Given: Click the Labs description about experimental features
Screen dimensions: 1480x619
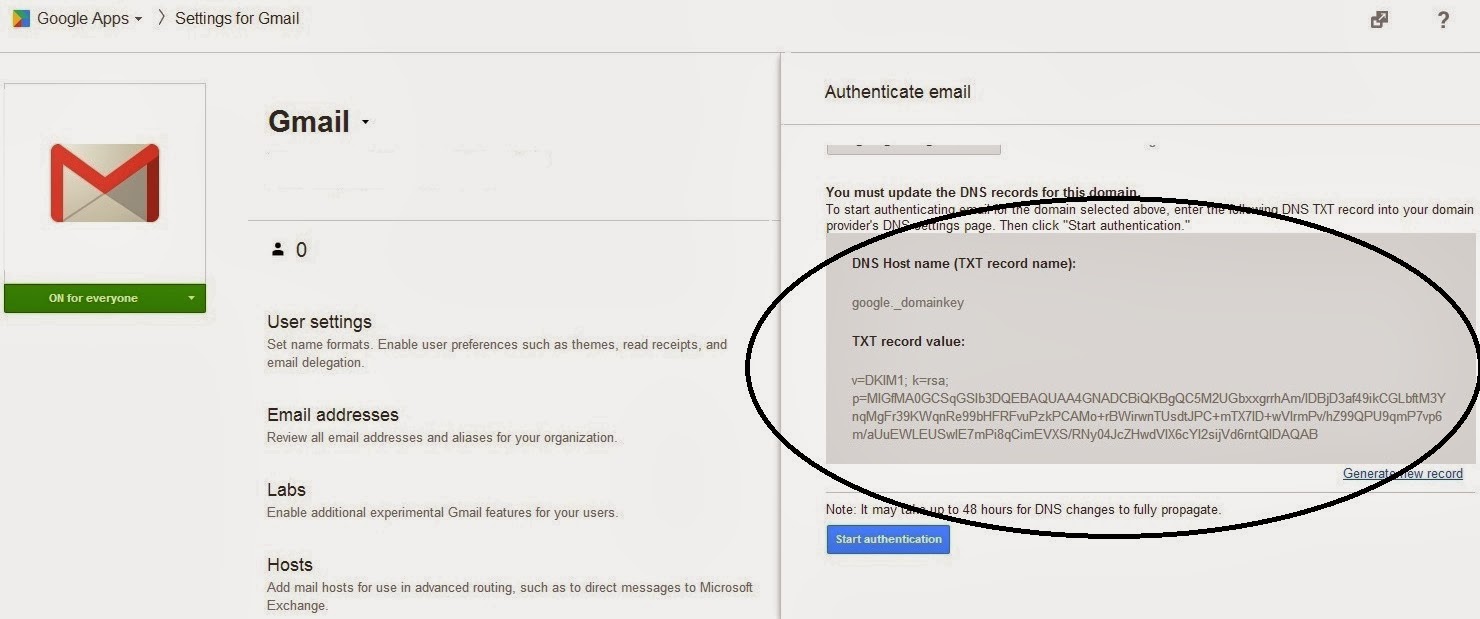Looking at the screenshot, I should tap(442, 512).
